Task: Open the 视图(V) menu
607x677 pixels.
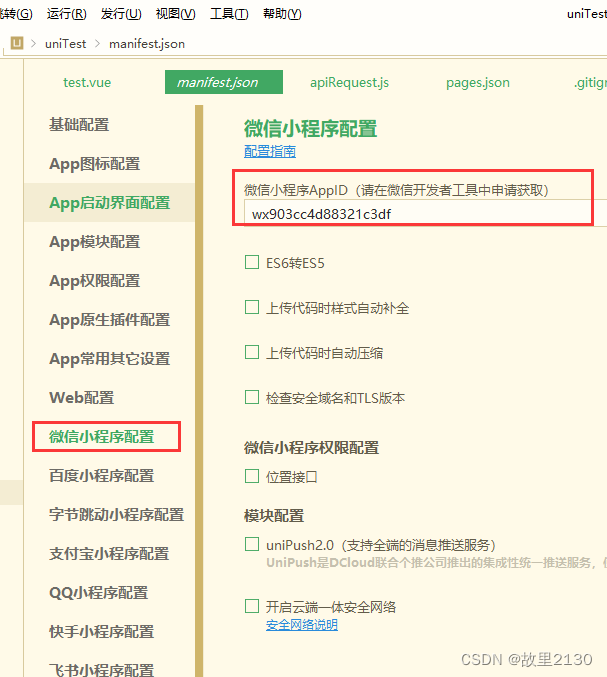Action: click(176, 14)
